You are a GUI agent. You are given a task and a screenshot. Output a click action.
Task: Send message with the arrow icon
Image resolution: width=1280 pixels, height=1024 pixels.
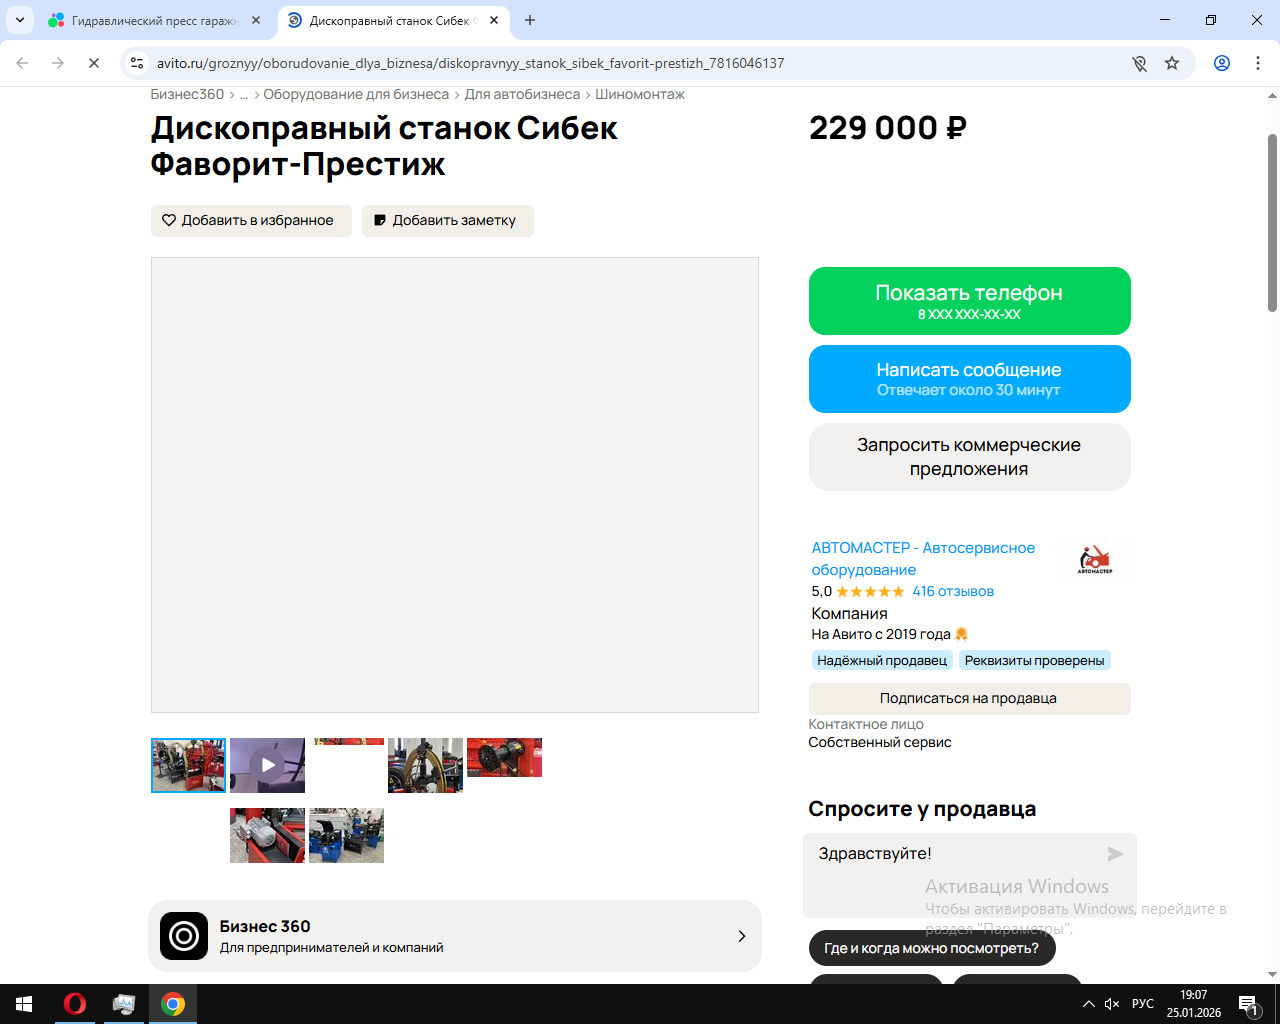(x=1115, y=854)
